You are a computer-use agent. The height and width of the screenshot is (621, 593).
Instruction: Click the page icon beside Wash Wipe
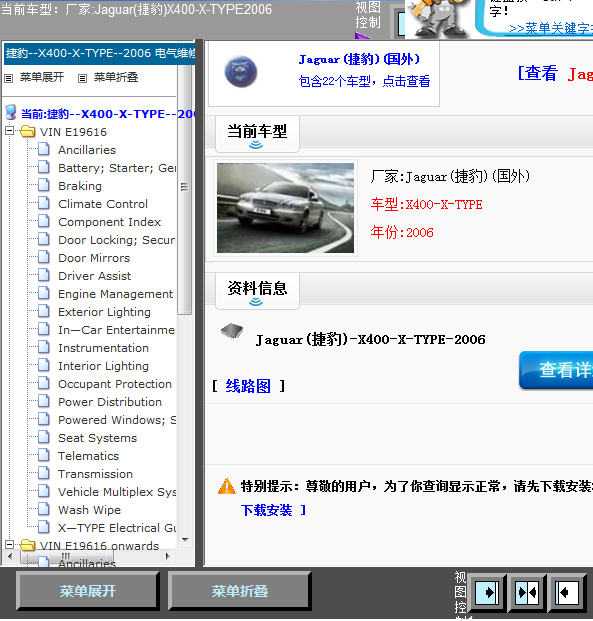pyautogui.click(x=44, y=509)
